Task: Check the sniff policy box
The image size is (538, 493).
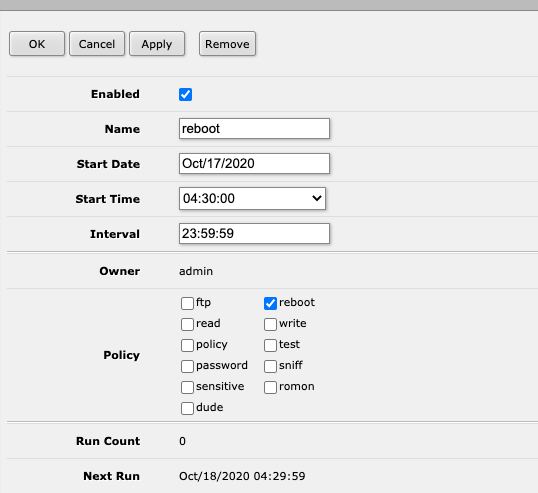Action: pyautogui.click(x=270, y=366)
